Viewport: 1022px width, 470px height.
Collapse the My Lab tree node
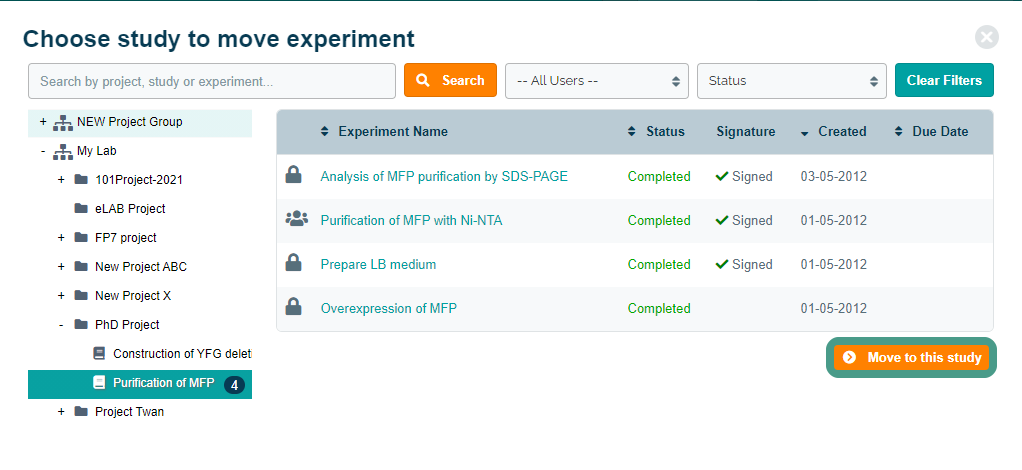[x=43, y=151]
